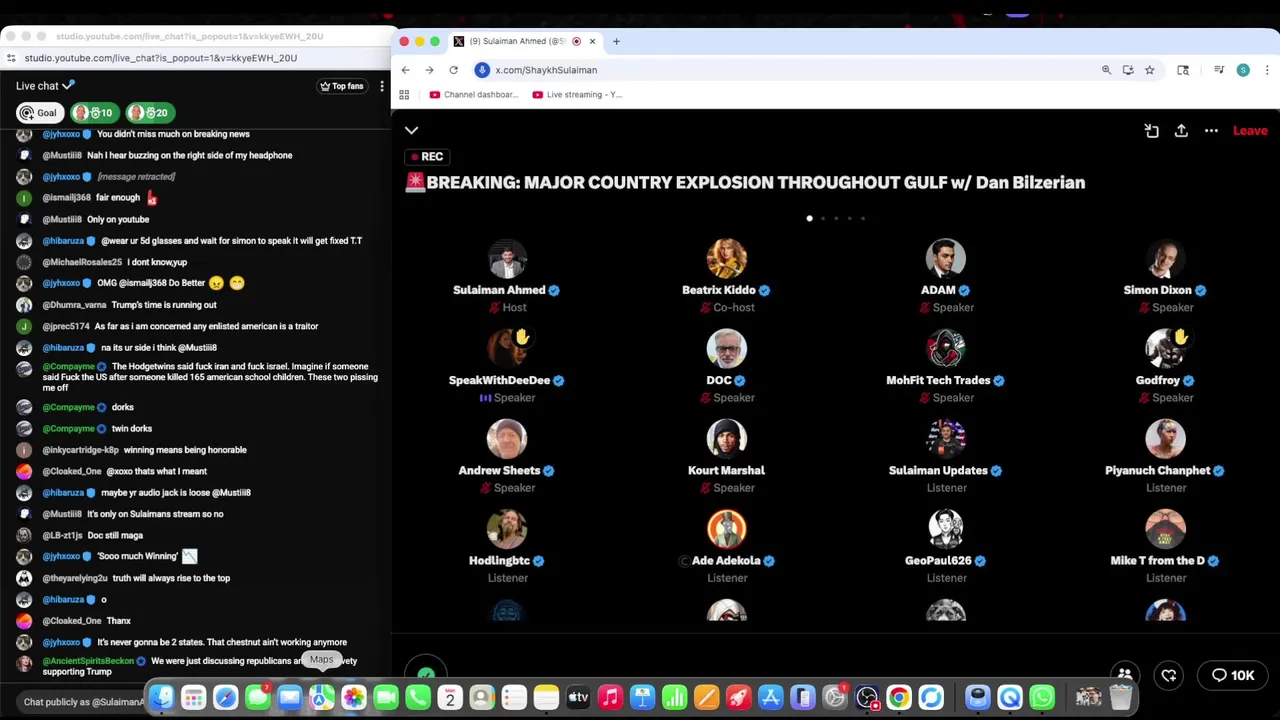
Task: Click the Simon Dixon speaker name
Action: point(1157,290)
